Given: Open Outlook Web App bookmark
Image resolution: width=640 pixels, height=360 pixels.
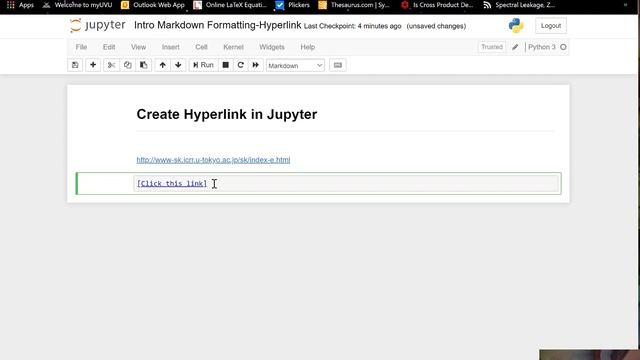Looking at the screenshot, I should (153, 5).
